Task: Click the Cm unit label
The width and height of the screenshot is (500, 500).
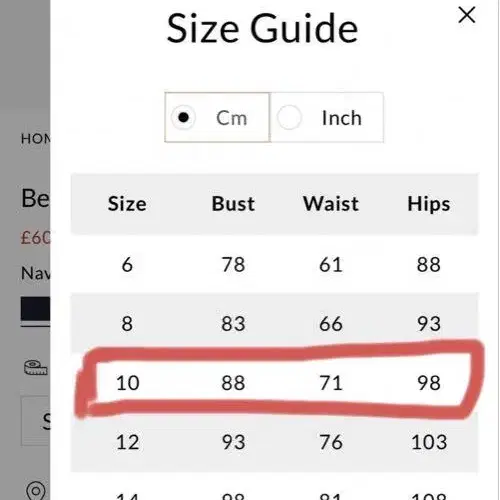Action: tap(232, 118)
